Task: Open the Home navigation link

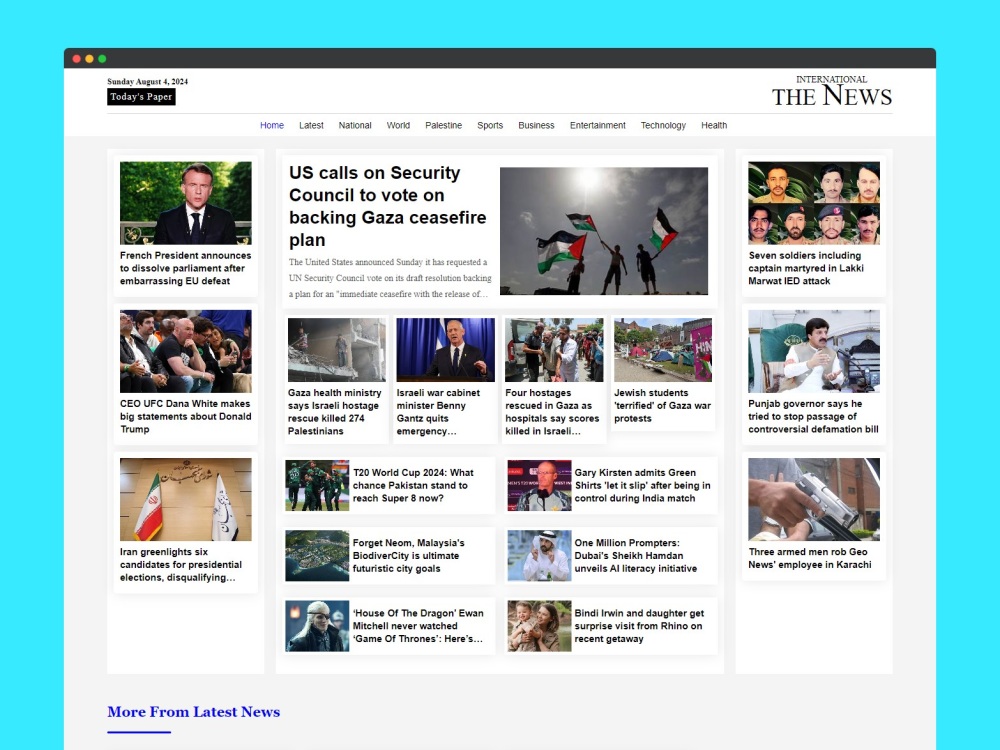Action: pyautogui.click(x=272, y=126)
